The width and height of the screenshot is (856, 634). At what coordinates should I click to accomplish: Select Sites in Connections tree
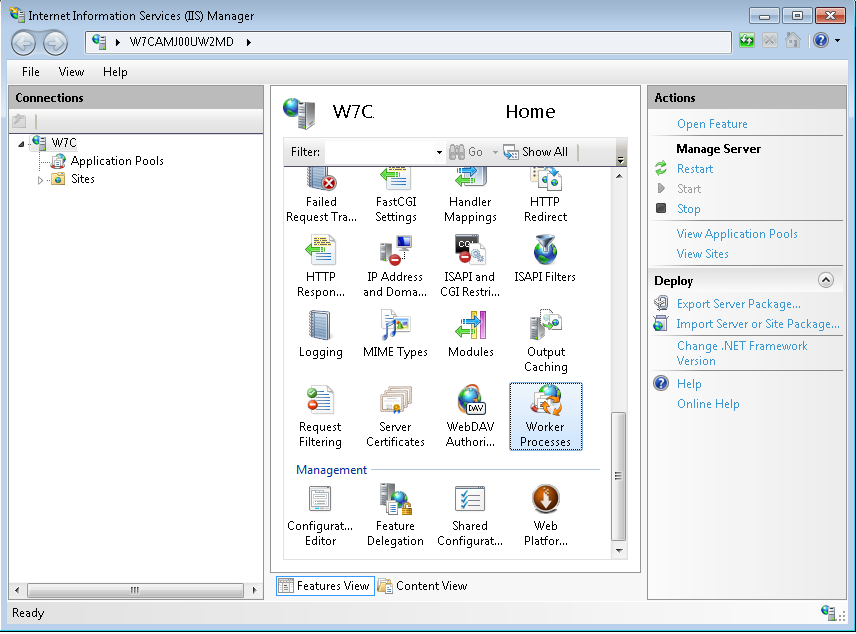(82, 179)
